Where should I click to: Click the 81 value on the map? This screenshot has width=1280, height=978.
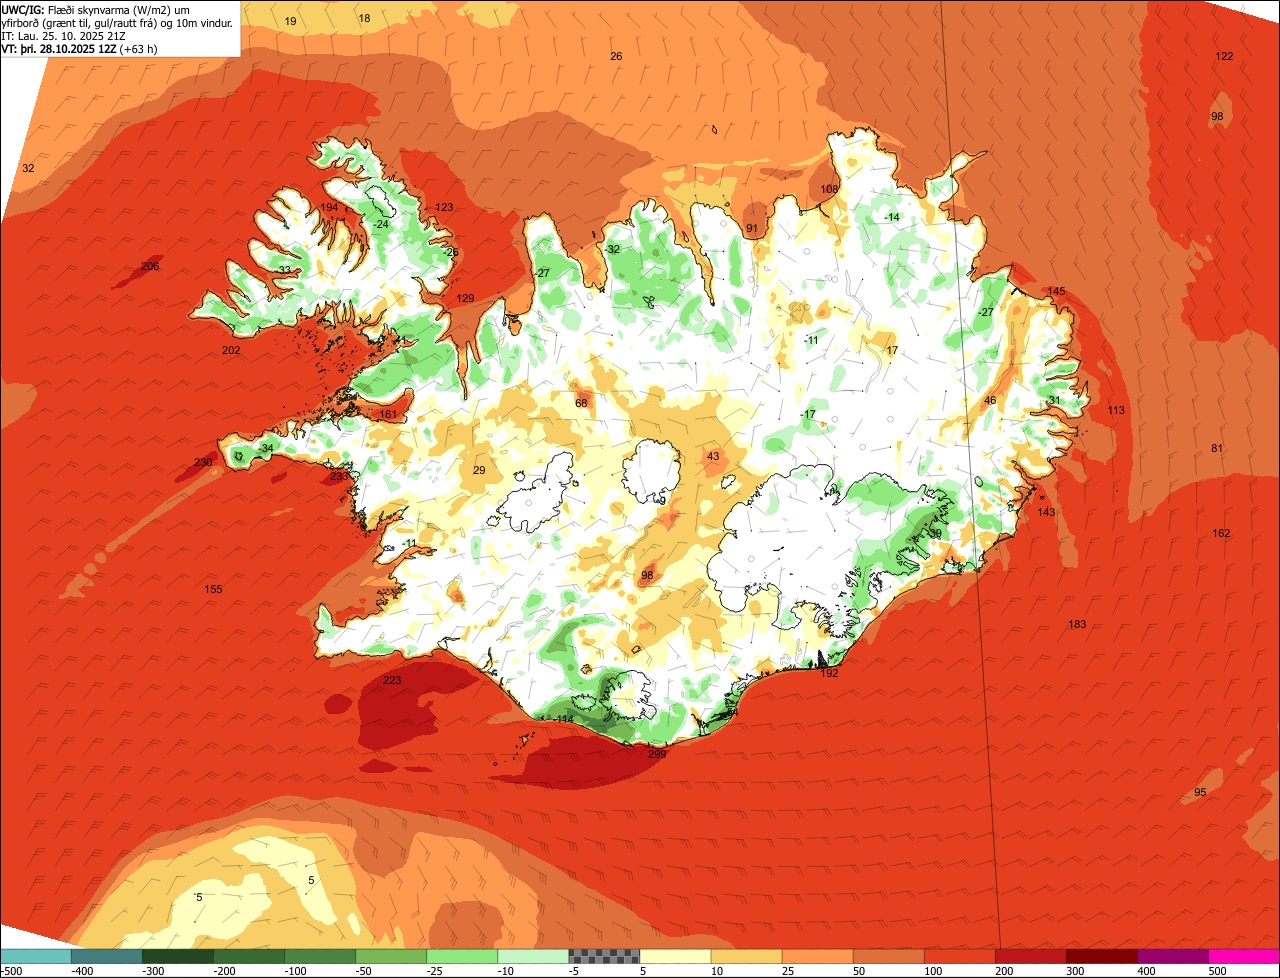coord(1217,448)
